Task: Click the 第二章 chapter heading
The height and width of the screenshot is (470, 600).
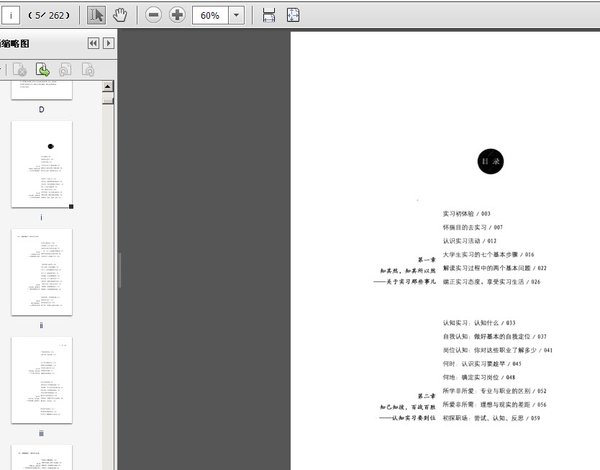Action: 427,396
